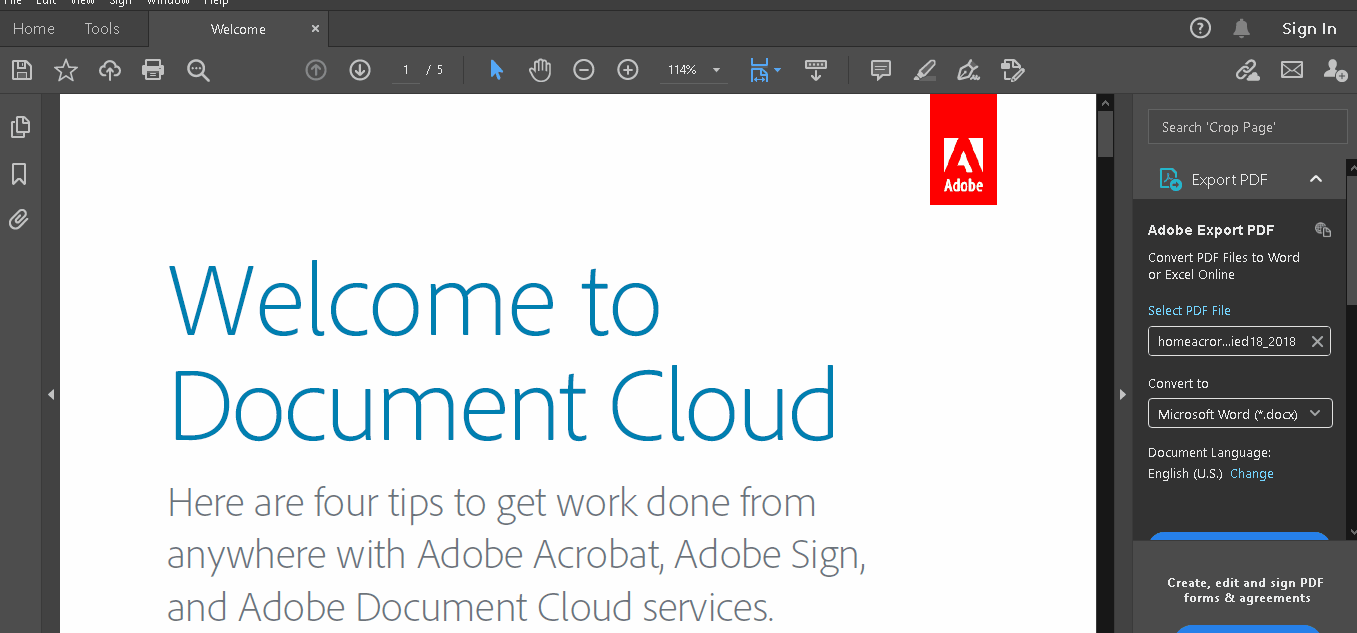
Task: Open Convert to Microsoft Word dropdown
Action: [x=1240, y=413]
